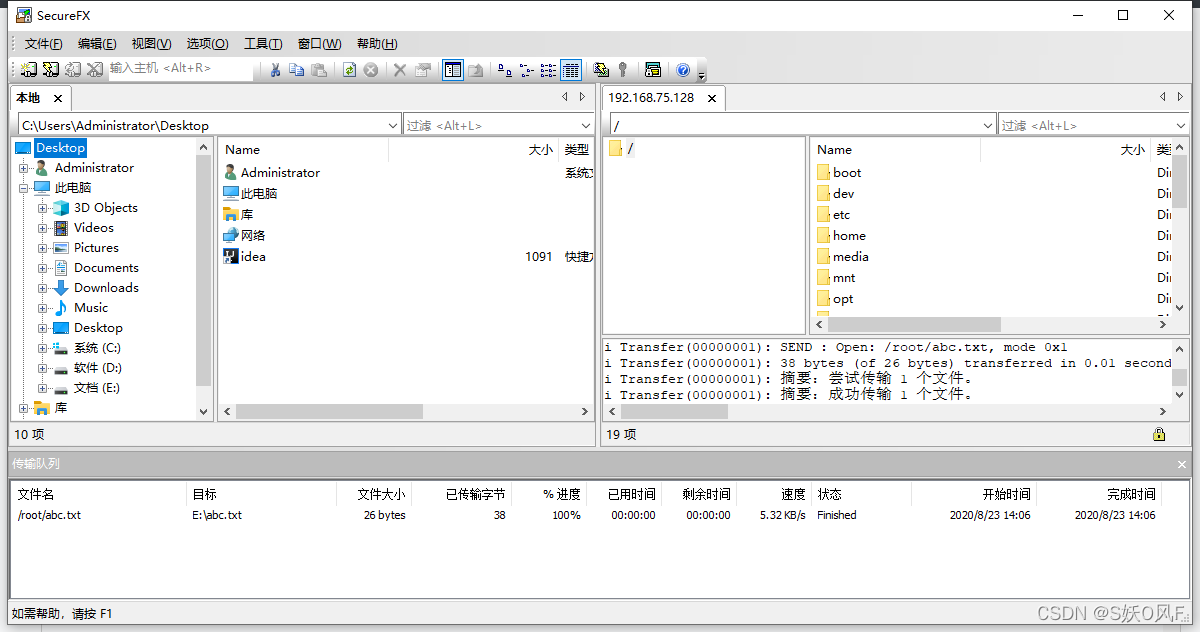Image resolution: width=1200 pixels, height=632 pixels.
Task: Switch to small icons view
Action: (527, 70)
